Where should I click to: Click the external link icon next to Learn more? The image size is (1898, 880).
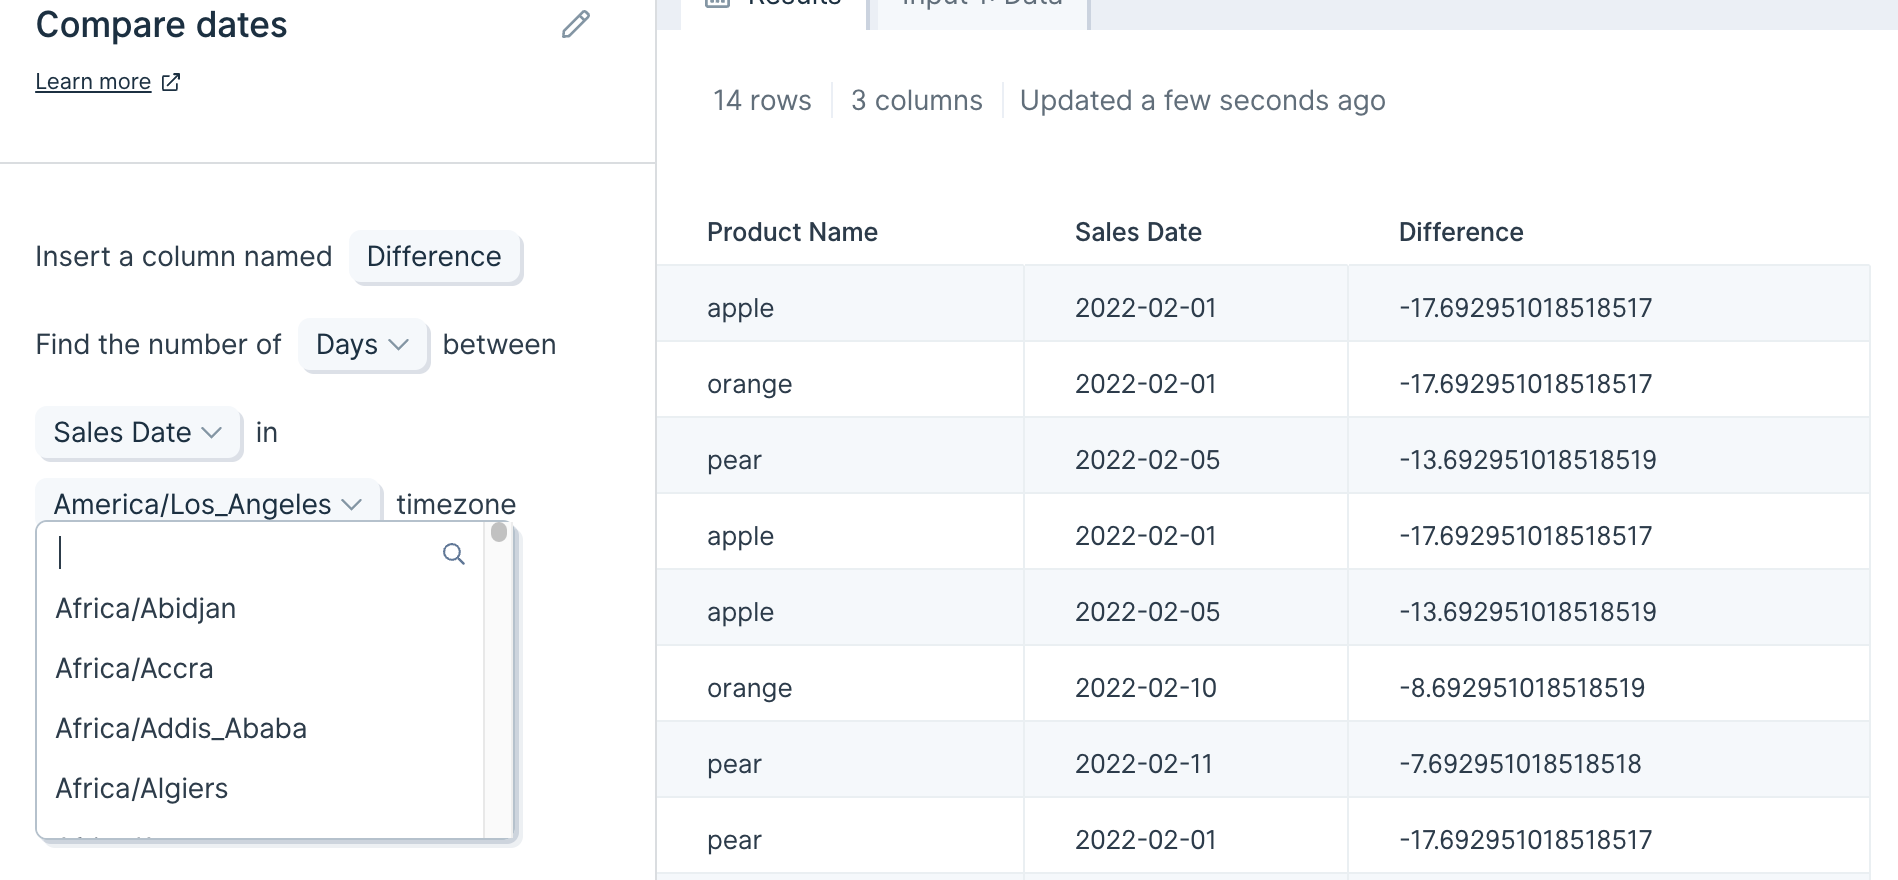pyautogui.click(x=171, y=82)
